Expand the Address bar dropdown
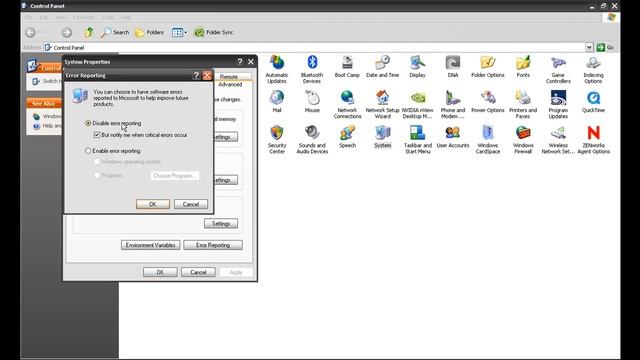 coord(589,47)
